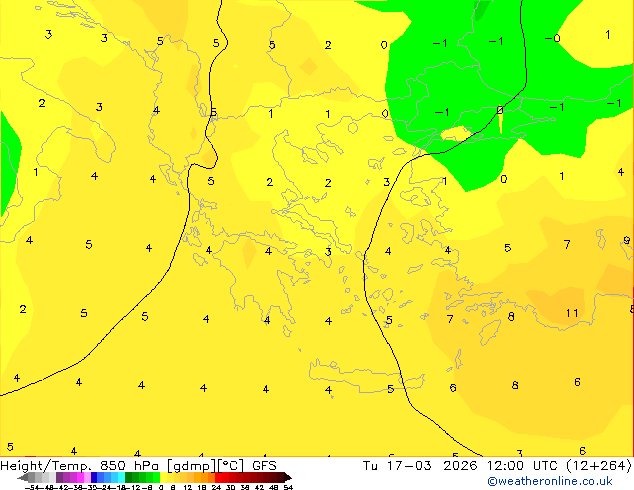The width and height of the screenshot is (634, 490).
Task: Click the "GFS" model label
Action: coord(264,466)
